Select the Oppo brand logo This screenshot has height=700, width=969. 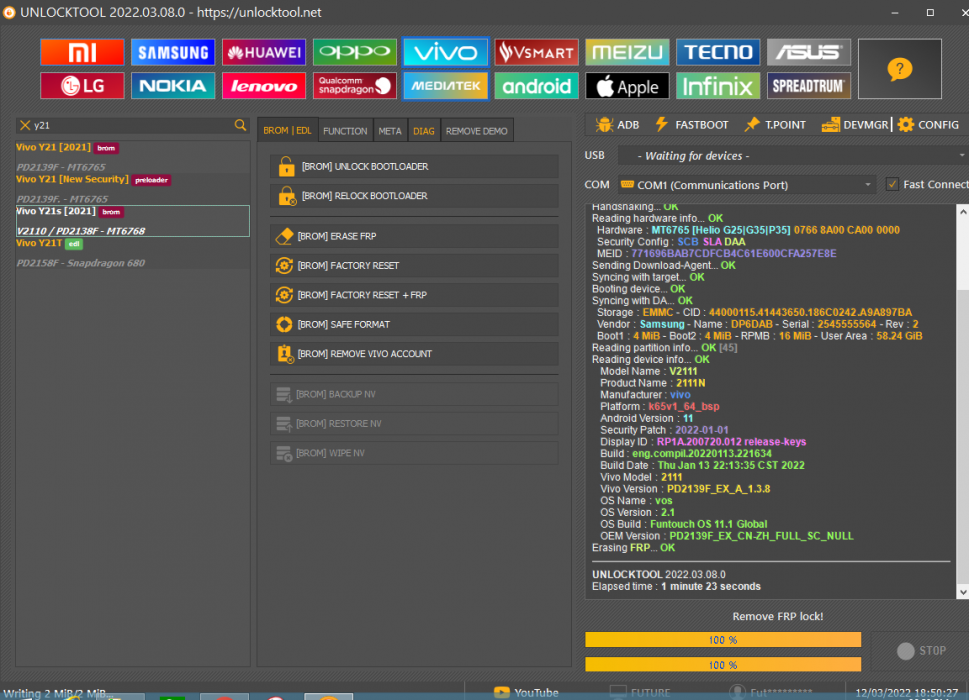click(354, 53)
